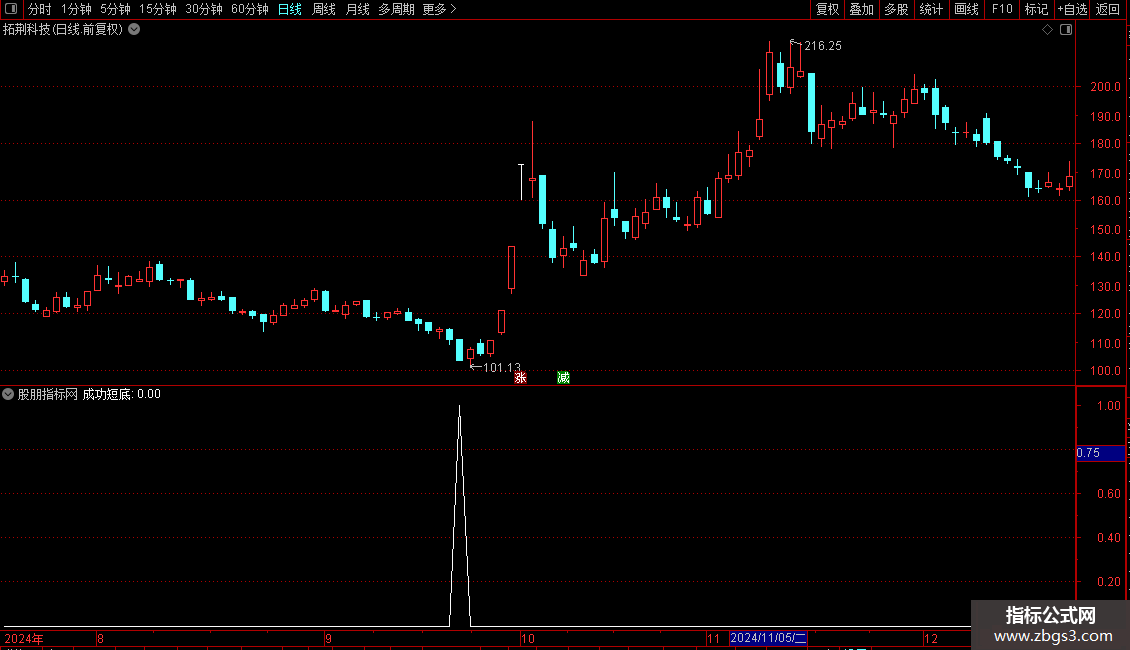Expand the indicator dropdown beside 股朋指标网
1130x650 pixels.
pyautogui.click(x=8, y=394)
